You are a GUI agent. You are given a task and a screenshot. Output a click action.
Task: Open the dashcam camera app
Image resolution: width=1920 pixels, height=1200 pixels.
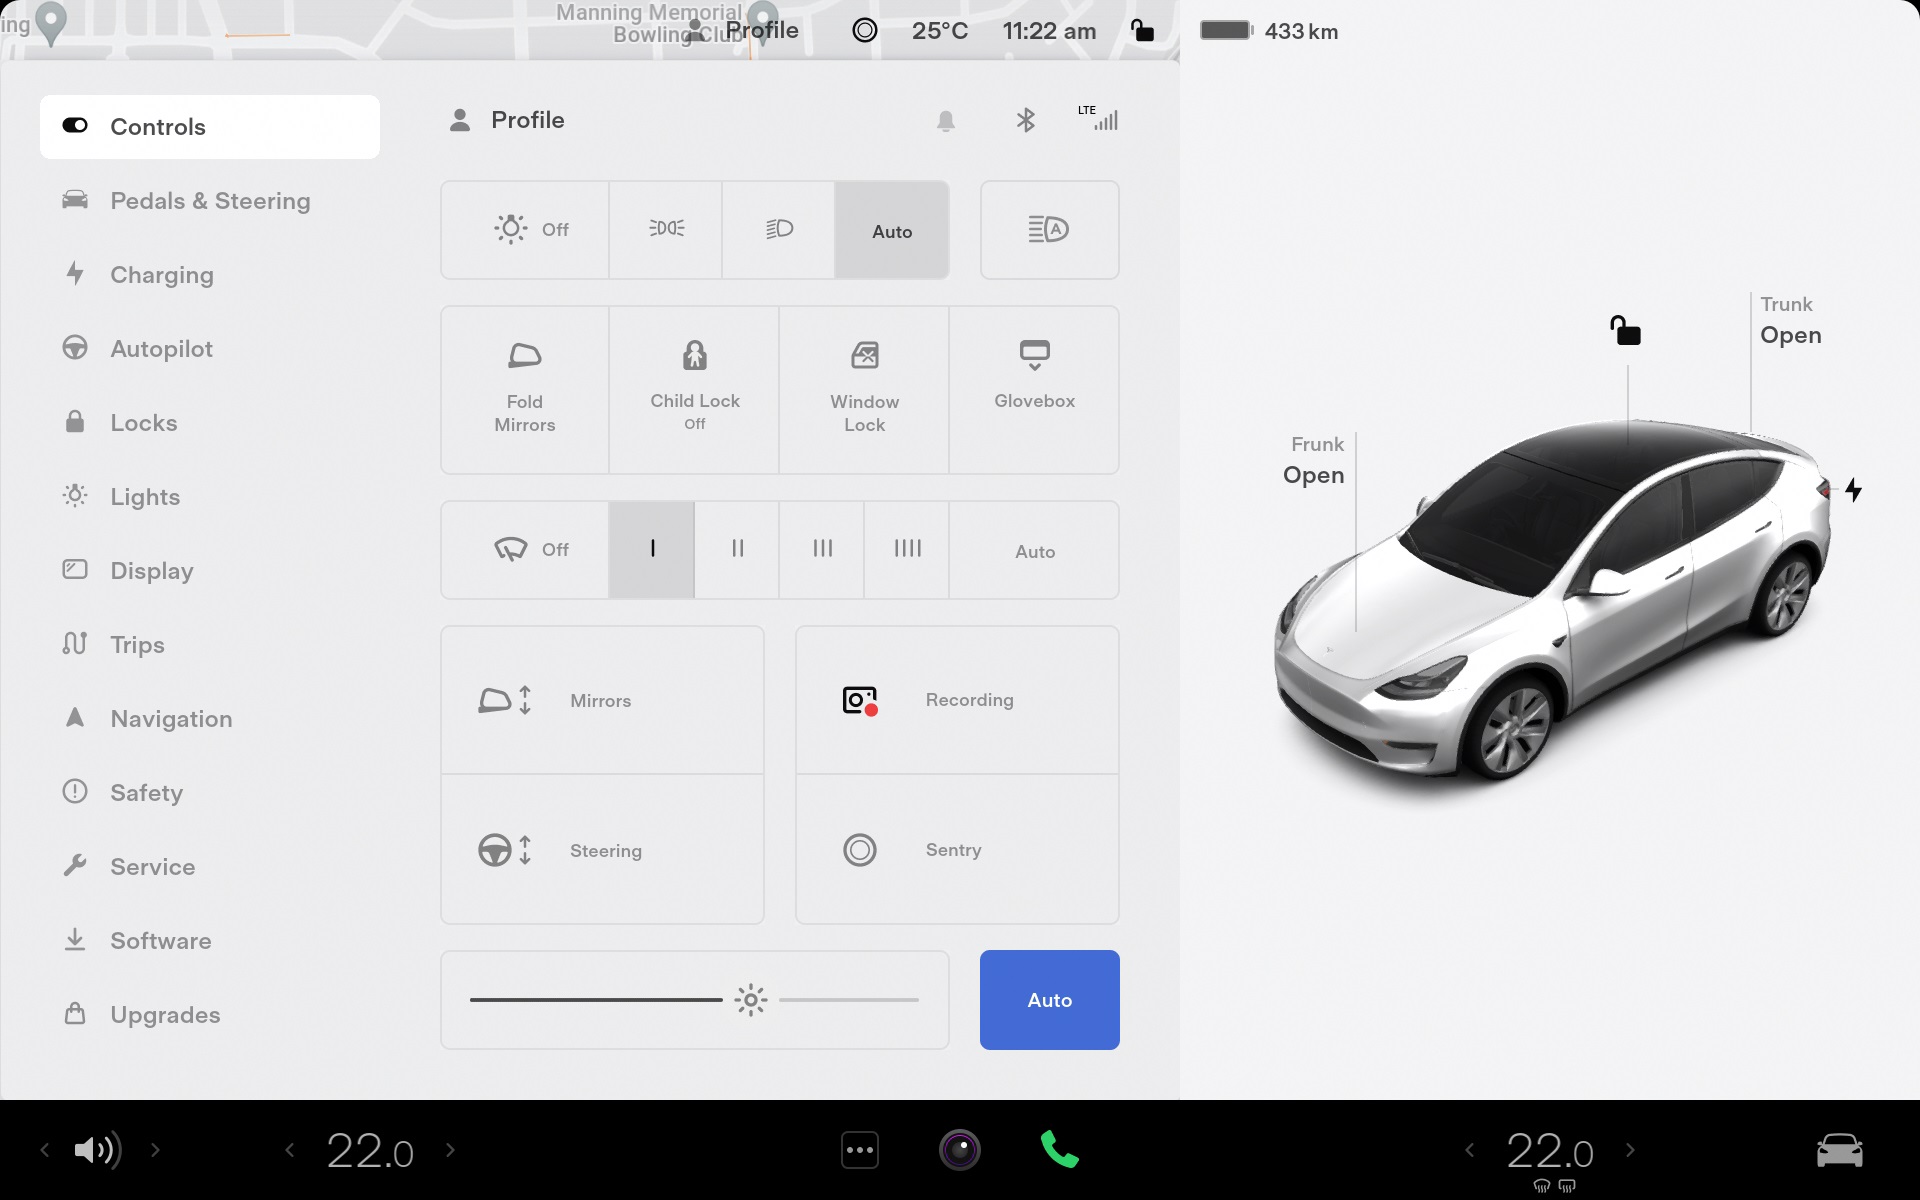(959, 1150)
